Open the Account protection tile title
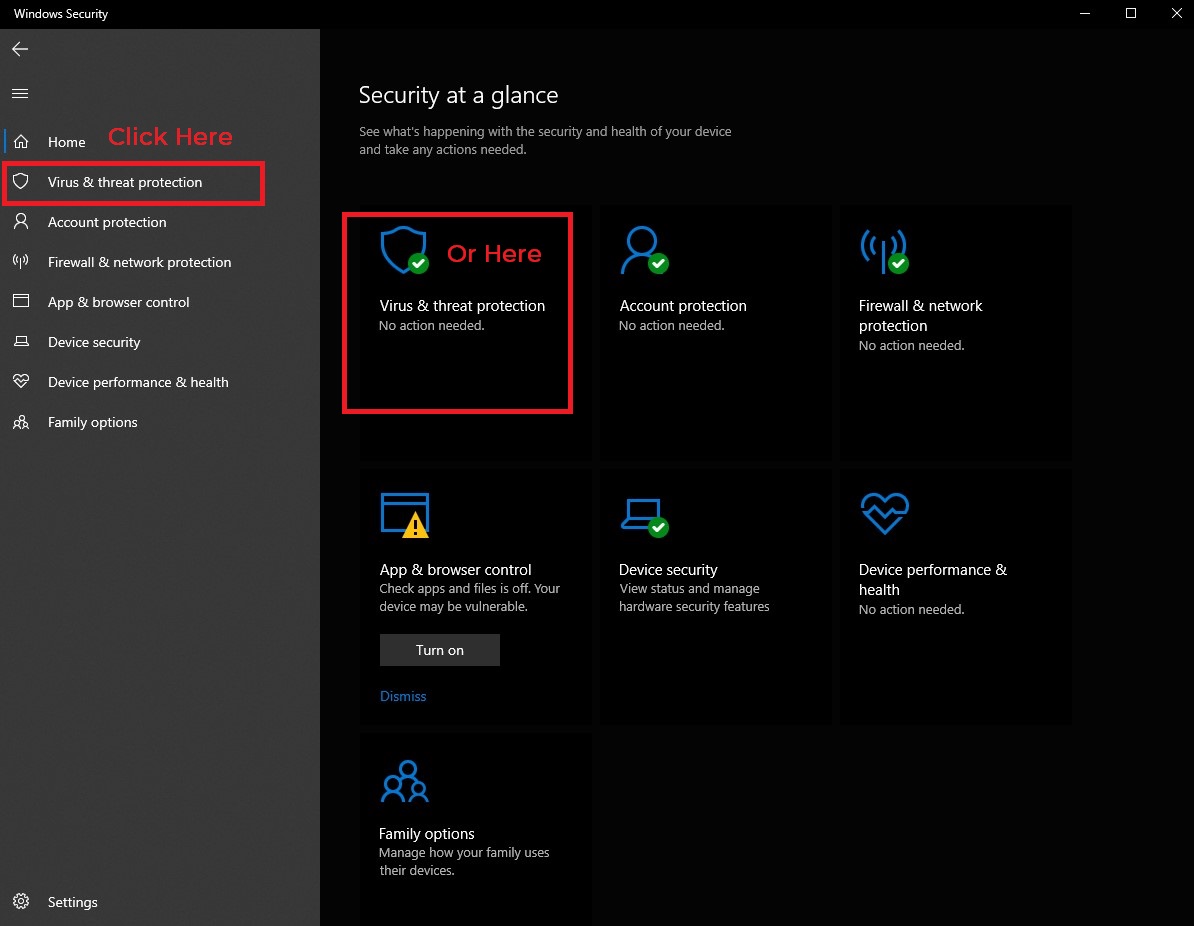Viewport: 1194px width, 926px height. click(683, 305)
